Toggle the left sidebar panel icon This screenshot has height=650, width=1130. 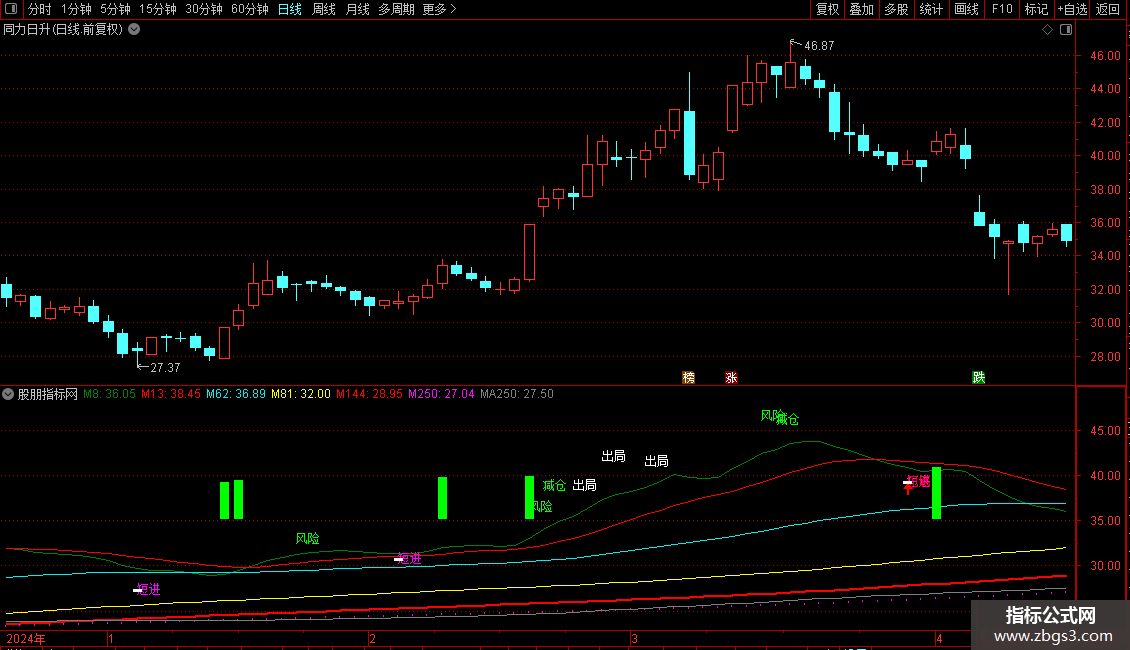(11, 9)
